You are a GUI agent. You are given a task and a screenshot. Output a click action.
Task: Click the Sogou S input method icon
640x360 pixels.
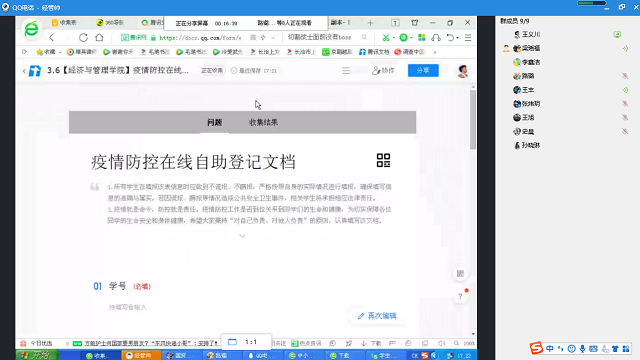[536, 348]
